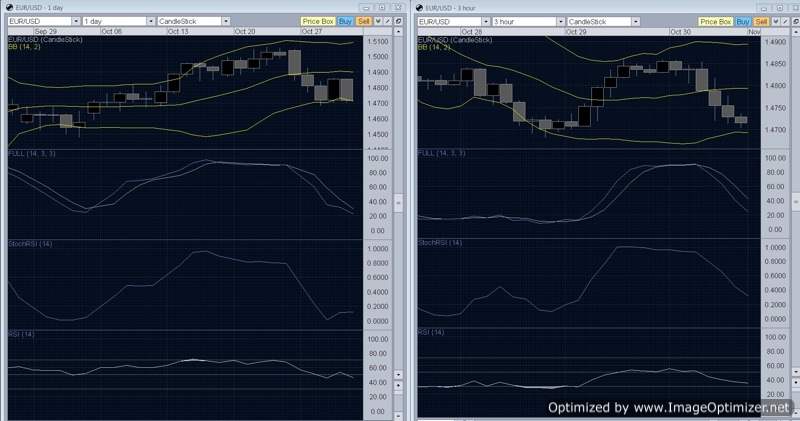Click the scrollbar thumb in 1 day window
Image resolution: width=800 pixels, height=421 pixels.
coord(398,203)
